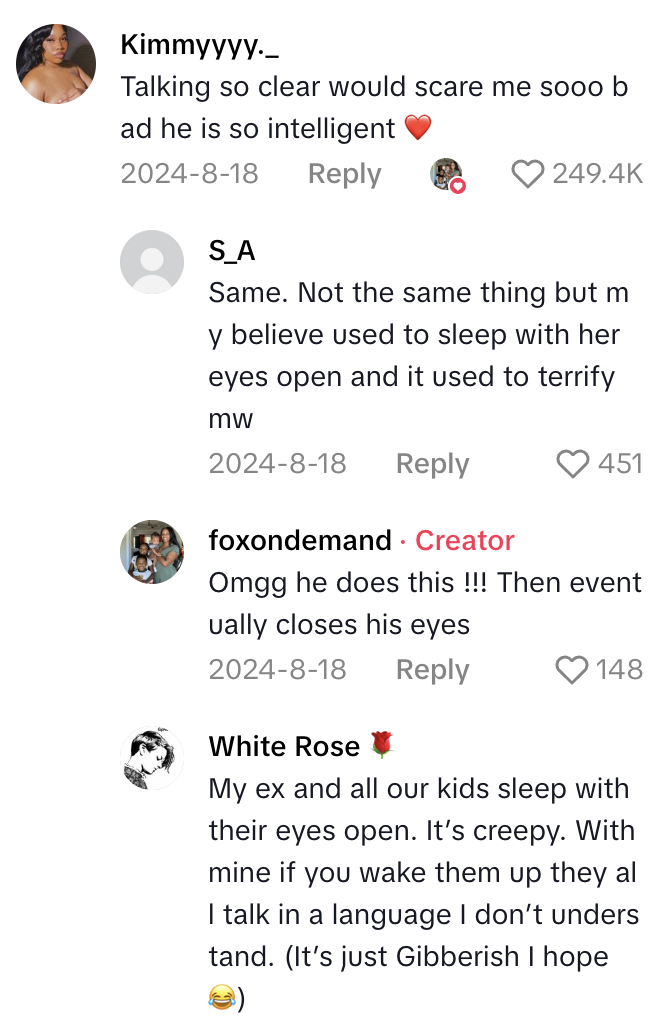Tap the red heart emoji in Kimmyyyy._'s comment

click(420, 128)
